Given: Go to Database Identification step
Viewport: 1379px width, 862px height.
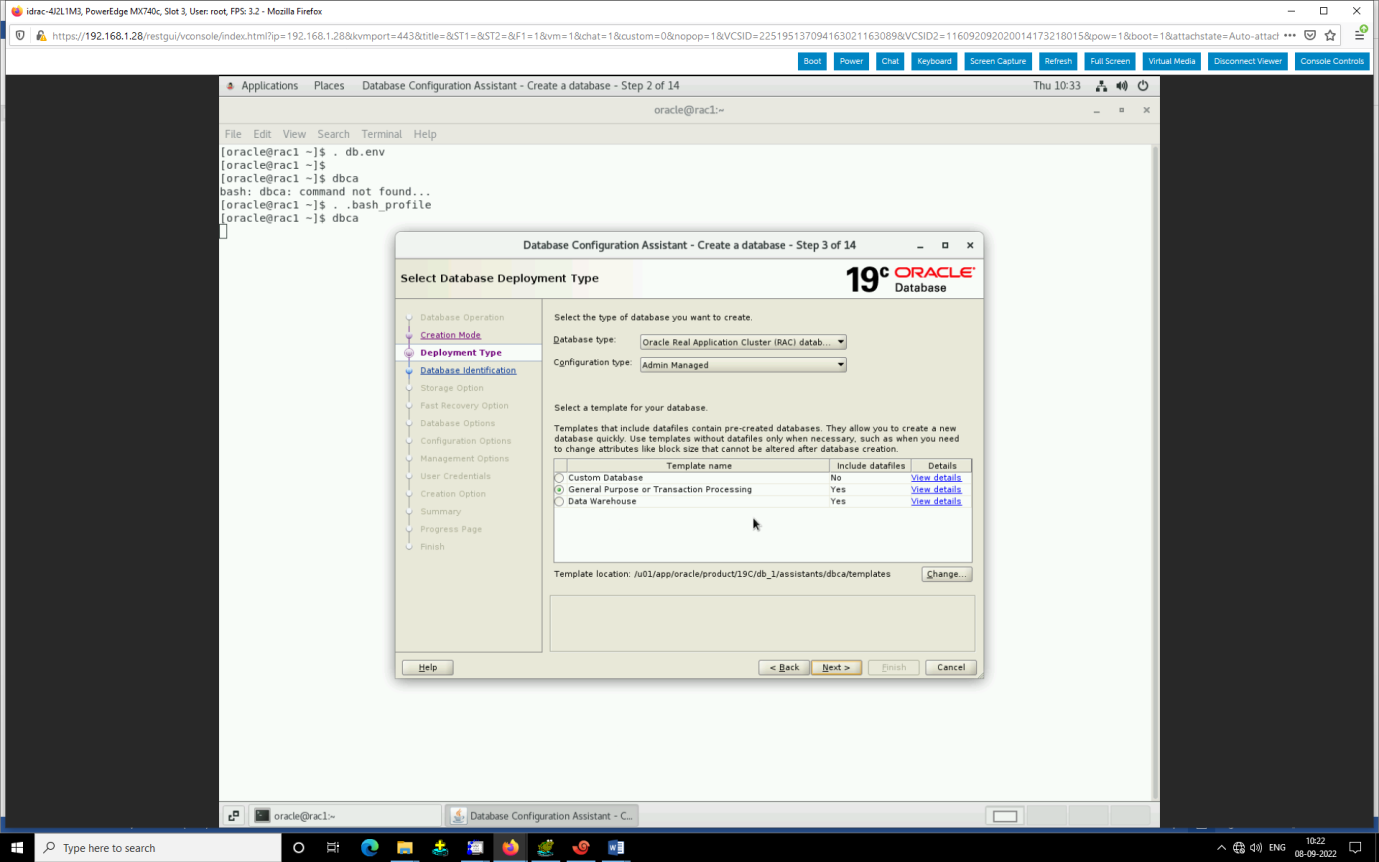Looking at the screenshot, I should coord(468,370).
